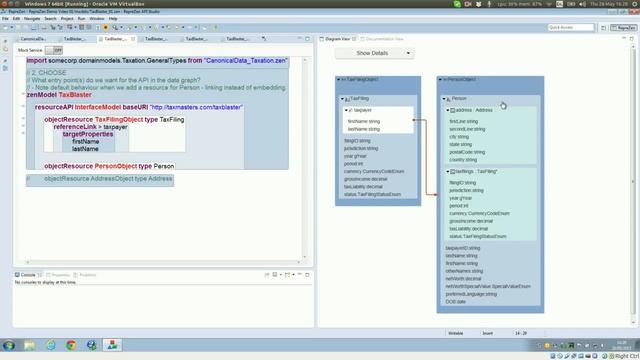Open the Project menu
640x360 pixels.
tap(67, 19)
